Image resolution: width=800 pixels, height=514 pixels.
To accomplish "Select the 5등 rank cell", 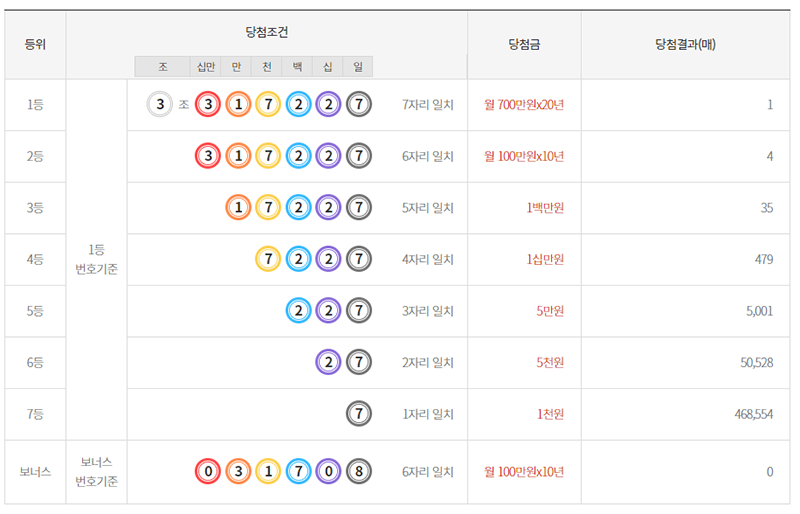I will 35,311.
